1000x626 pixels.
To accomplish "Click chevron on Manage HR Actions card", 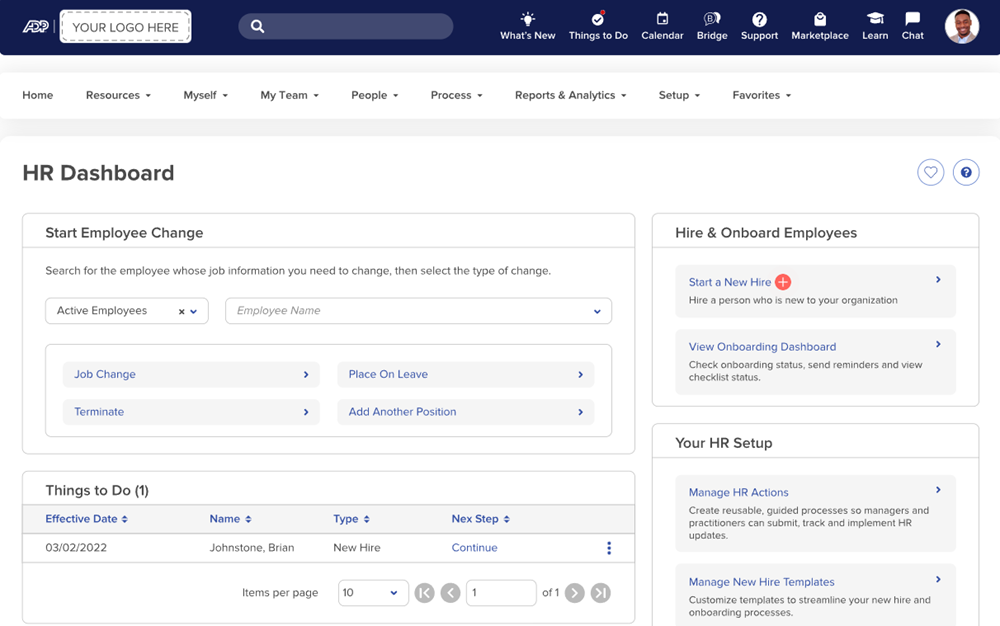I will click(x=938, y=490).
